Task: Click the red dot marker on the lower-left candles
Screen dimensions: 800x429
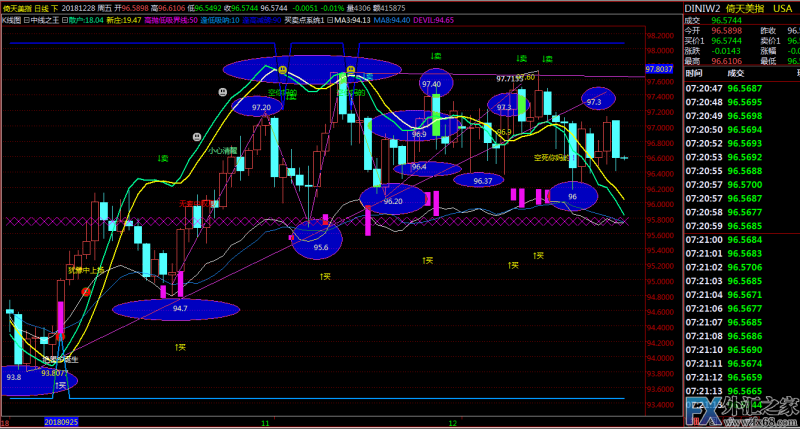Action: click(86, 291)
